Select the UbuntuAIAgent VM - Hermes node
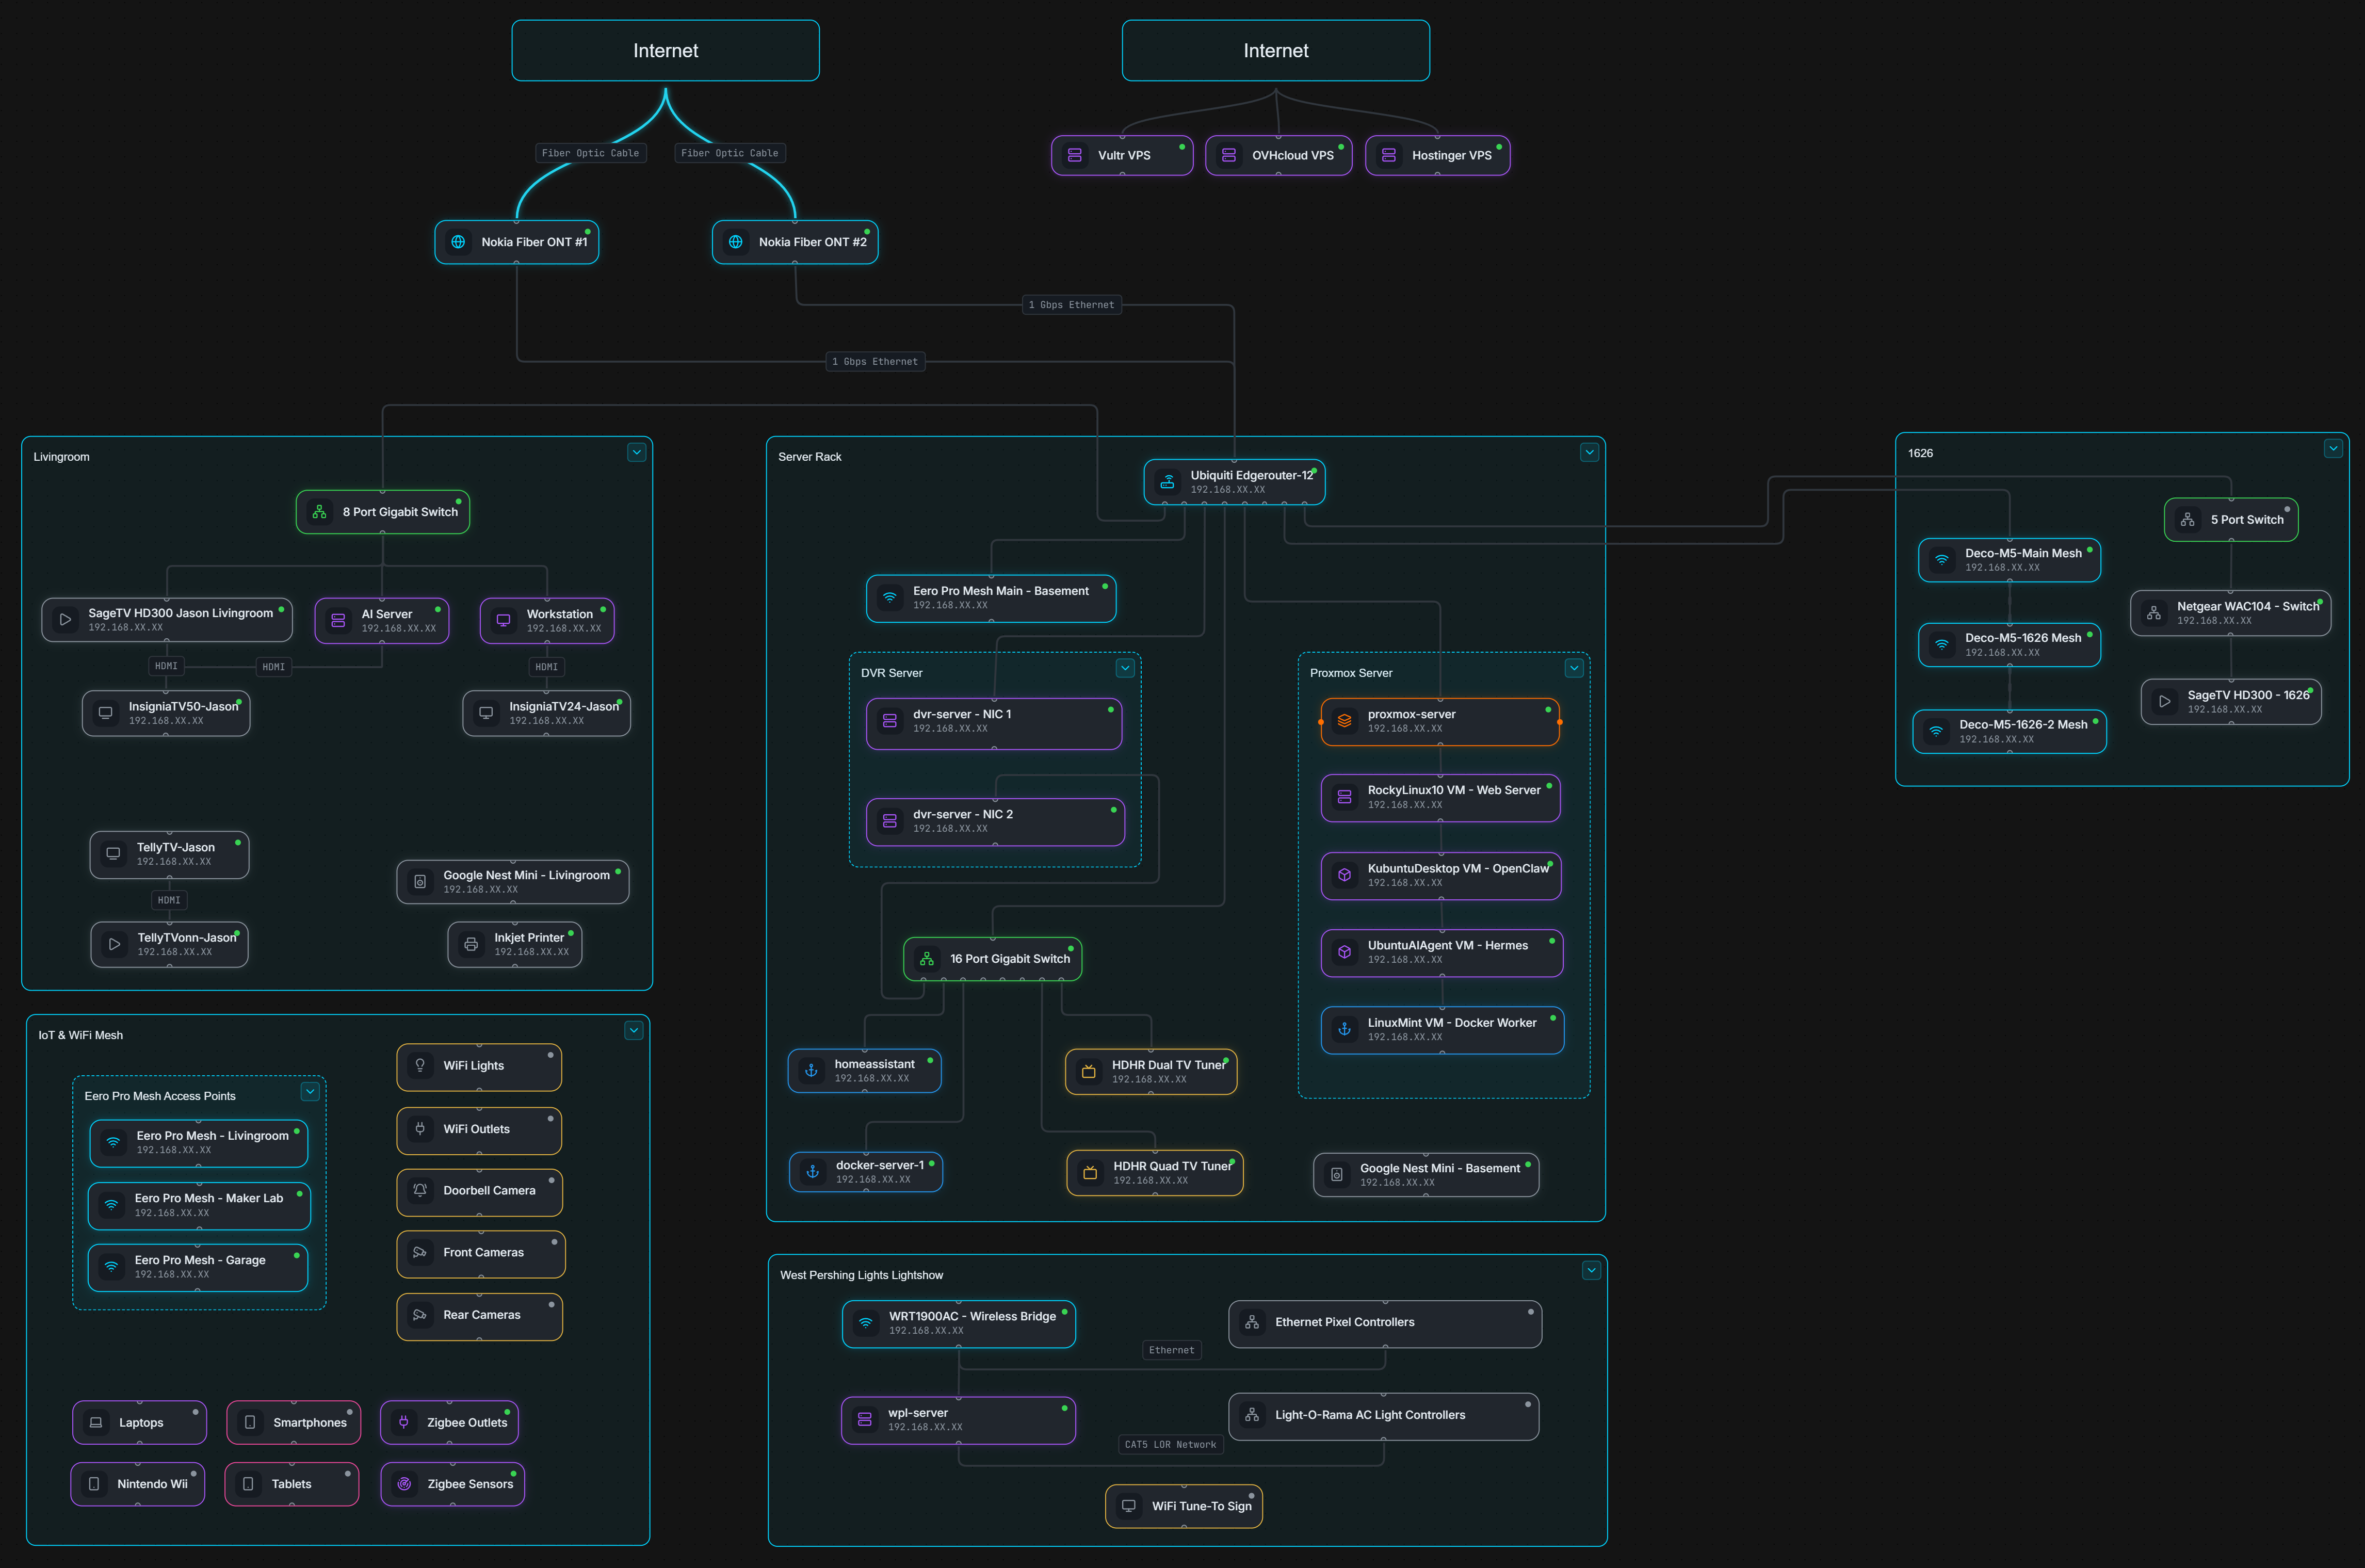This screenshot has height=1568, width=2365. point(1442,953)
